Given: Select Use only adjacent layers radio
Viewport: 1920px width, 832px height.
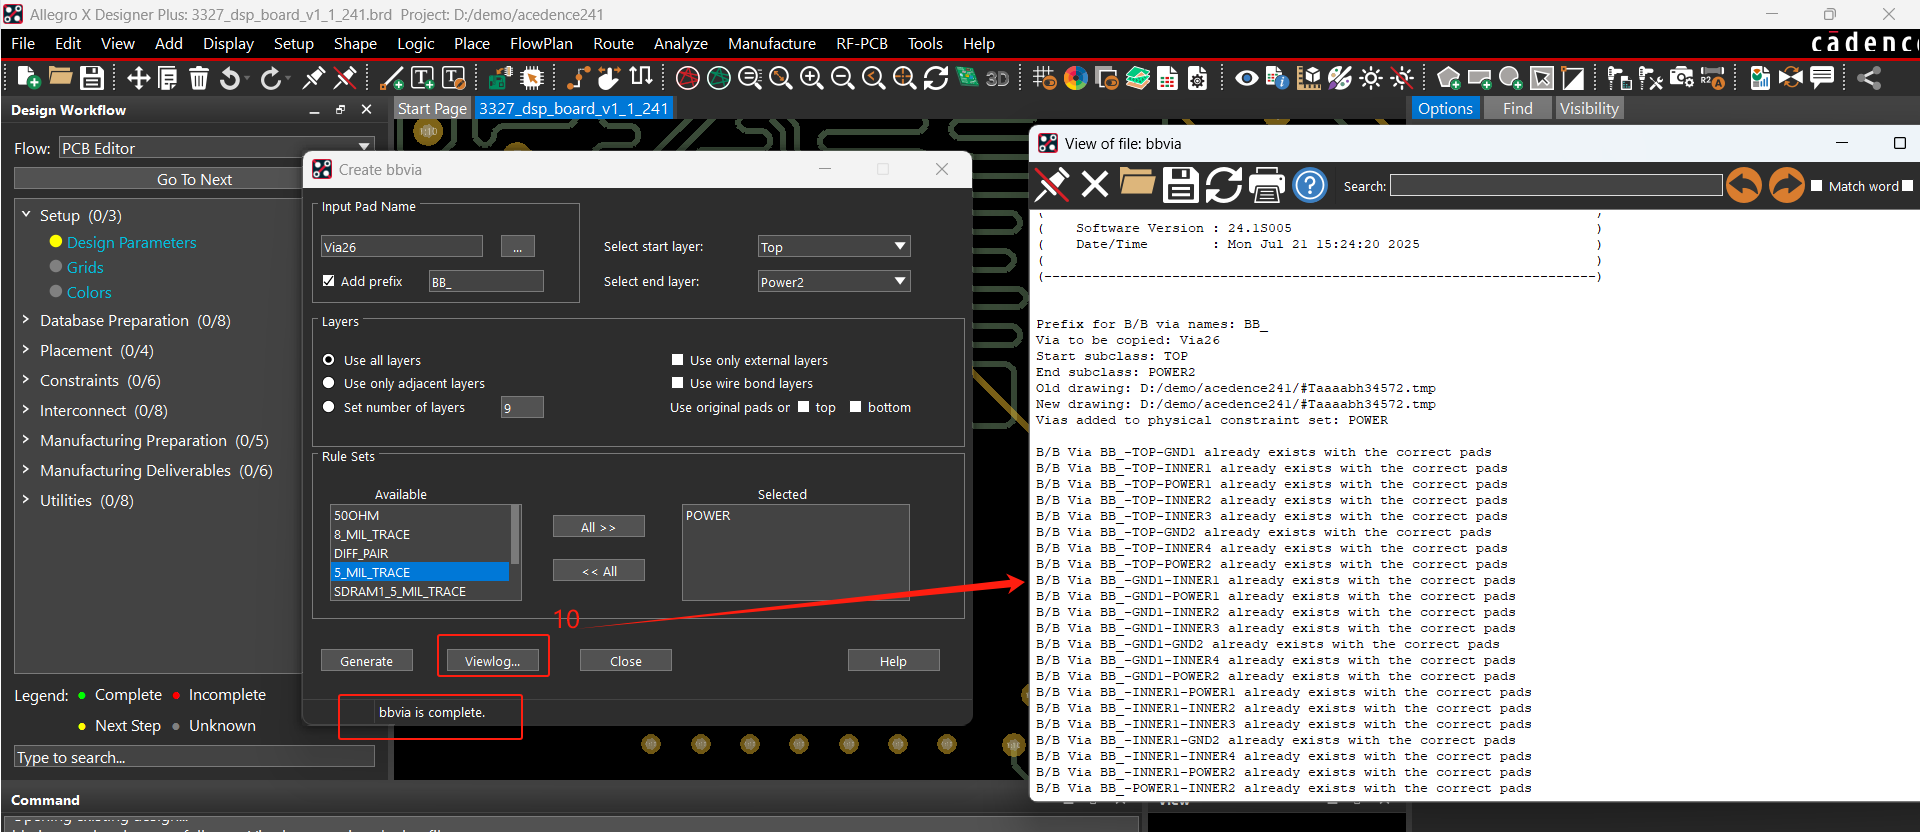Looking at the screenshot, I should 328,383.
